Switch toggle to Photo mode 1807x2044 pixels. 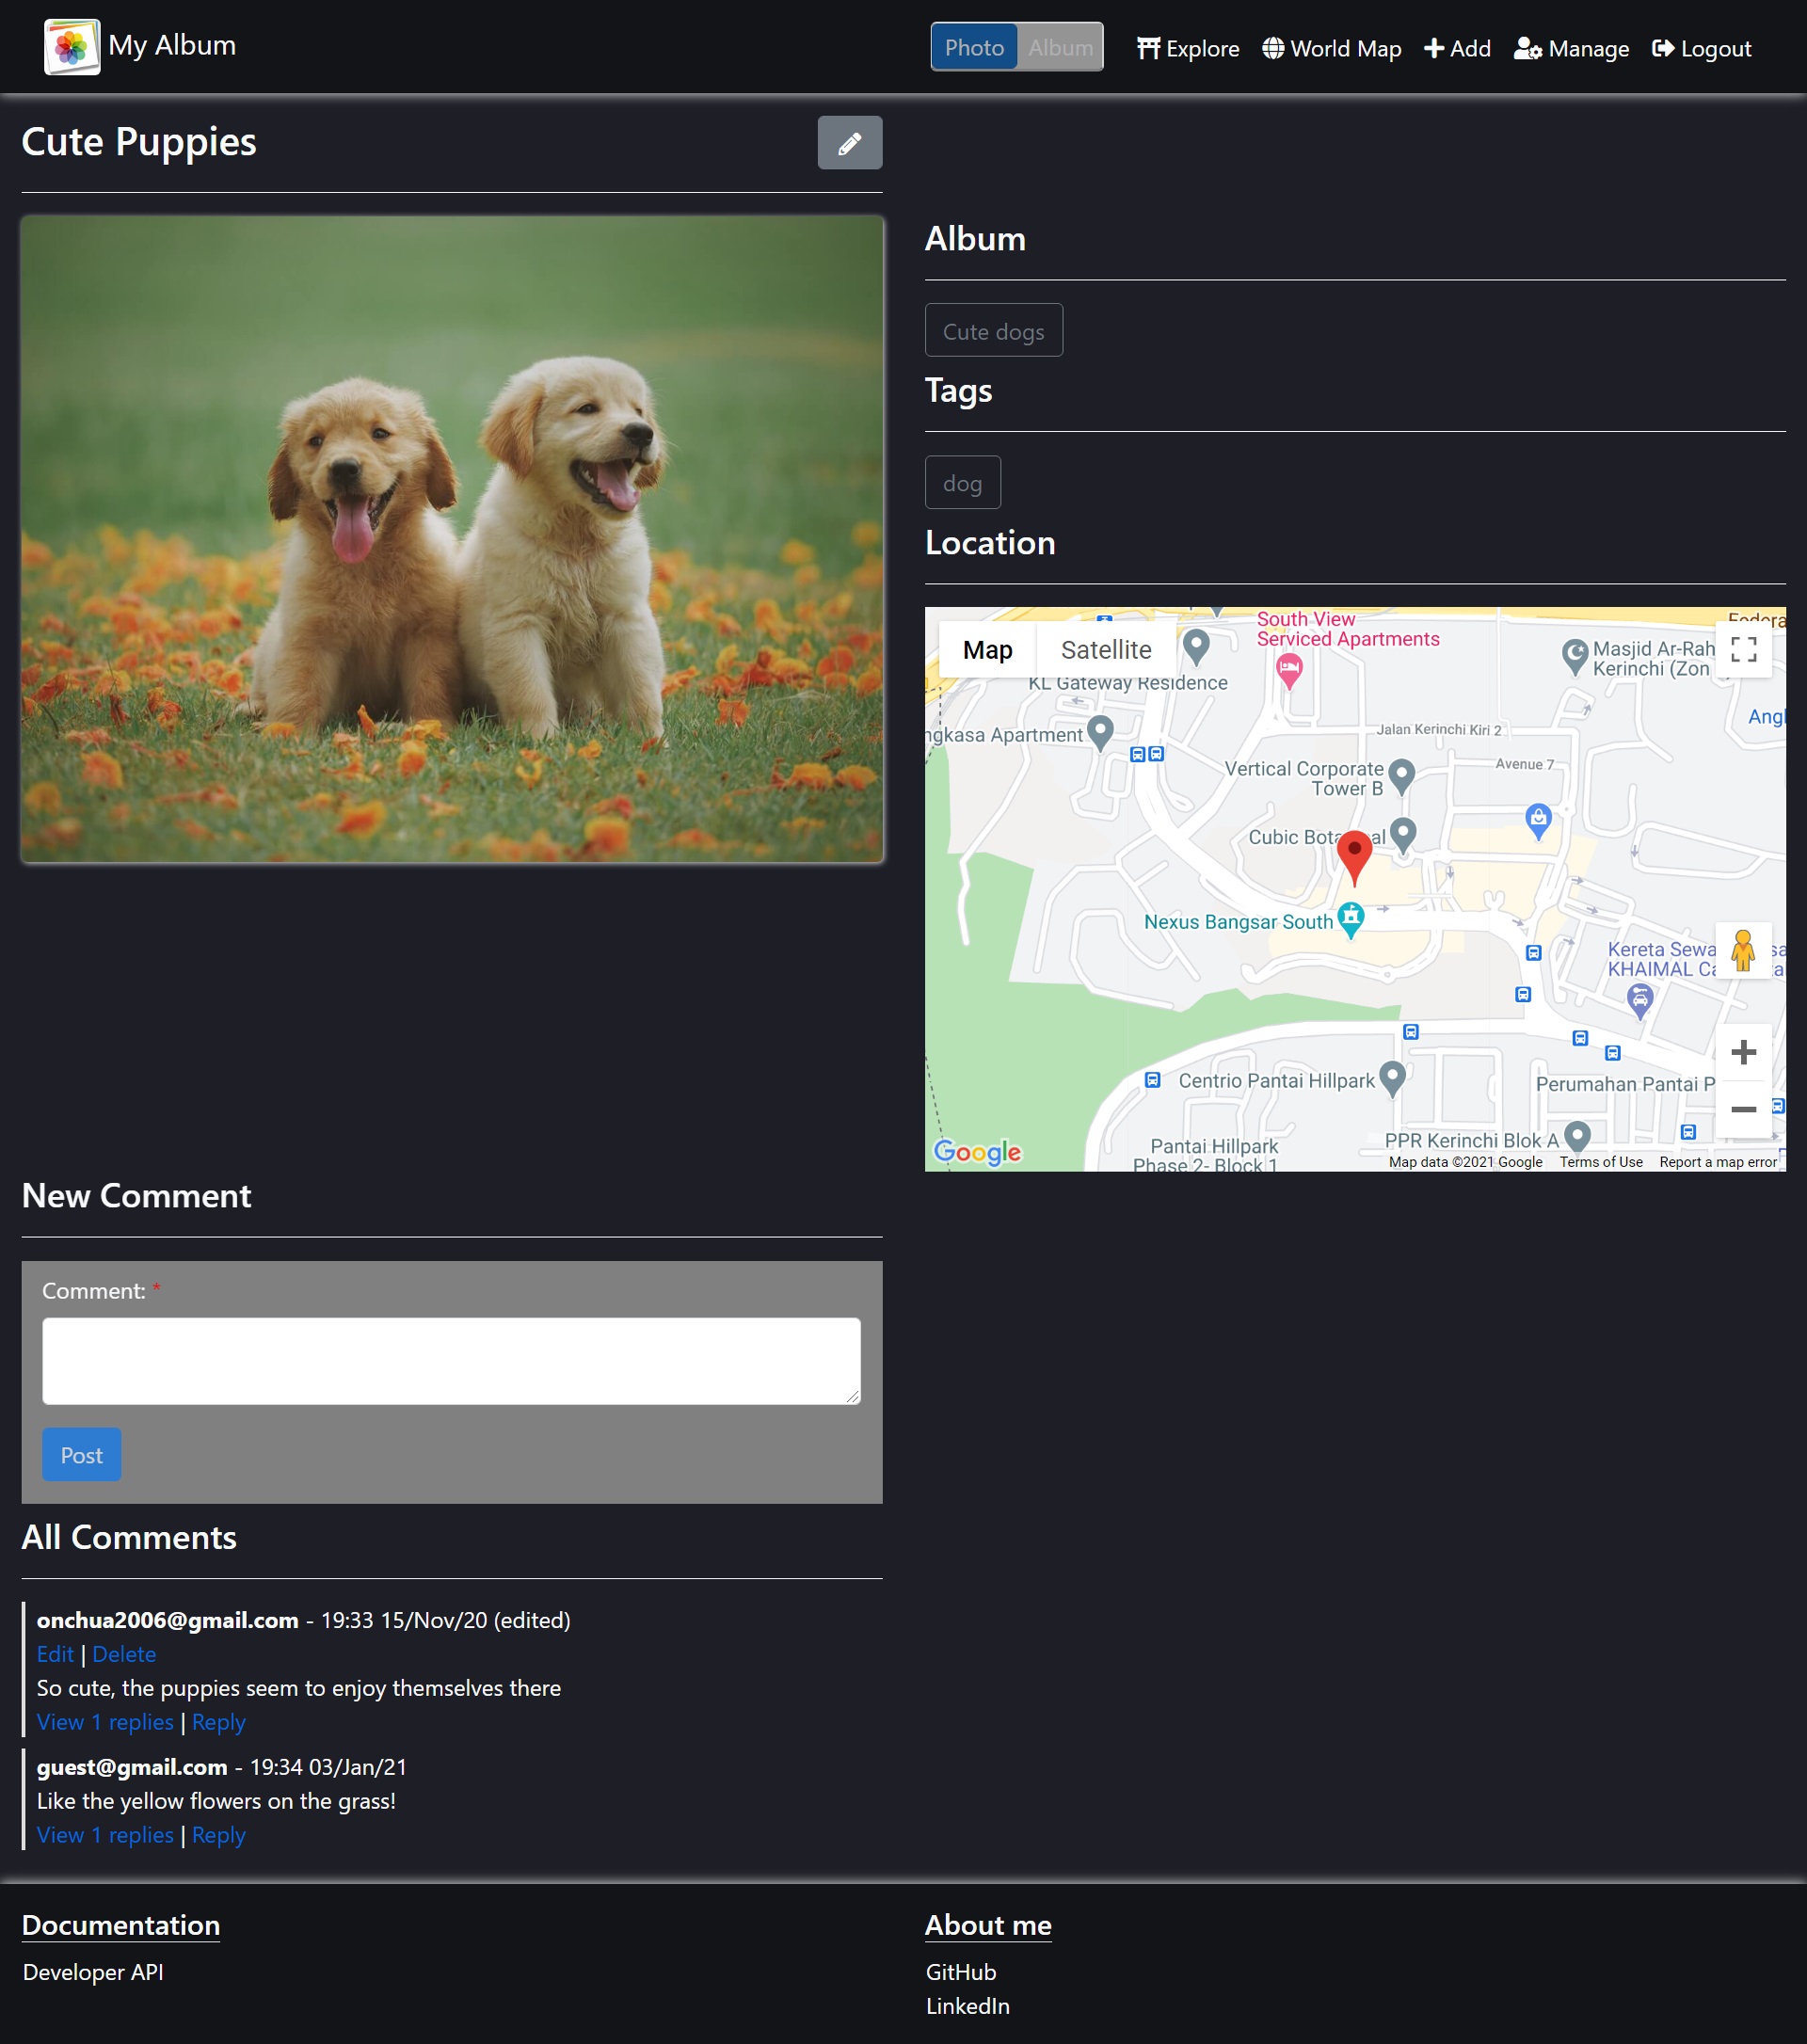[974, 47]
